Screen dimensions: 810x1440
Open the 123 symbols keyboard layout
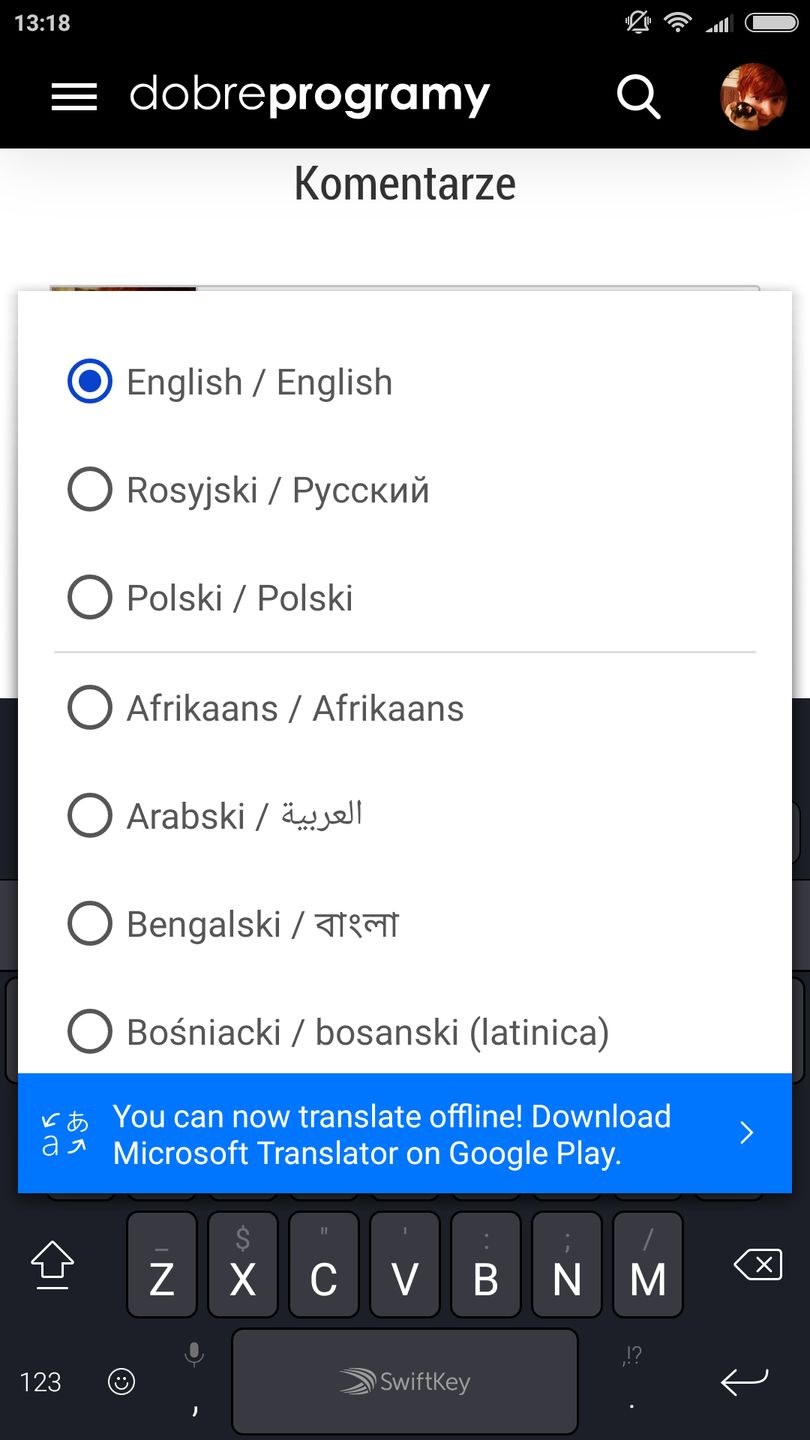click(42, 1382)
